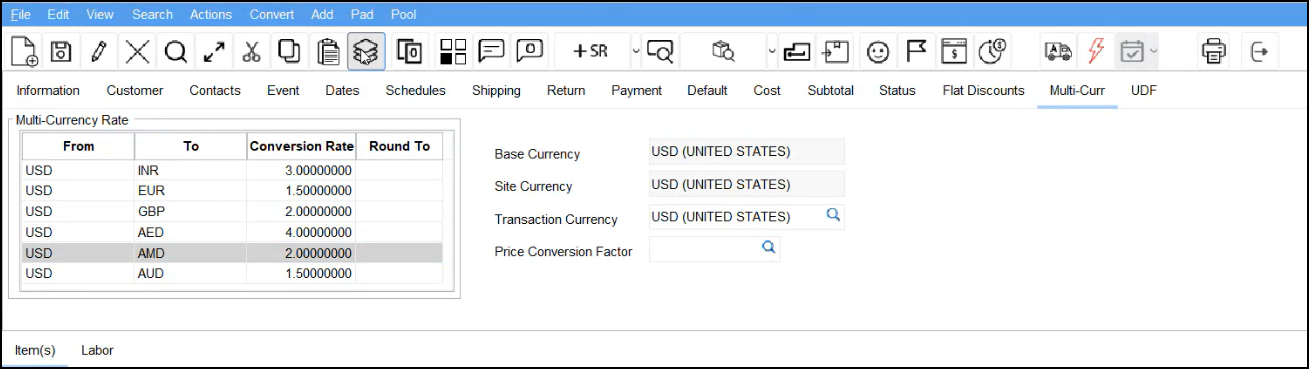Click the Price Conversion Factor search button
The height and width of the screenshot is (369, 1309).
(768, 248)
